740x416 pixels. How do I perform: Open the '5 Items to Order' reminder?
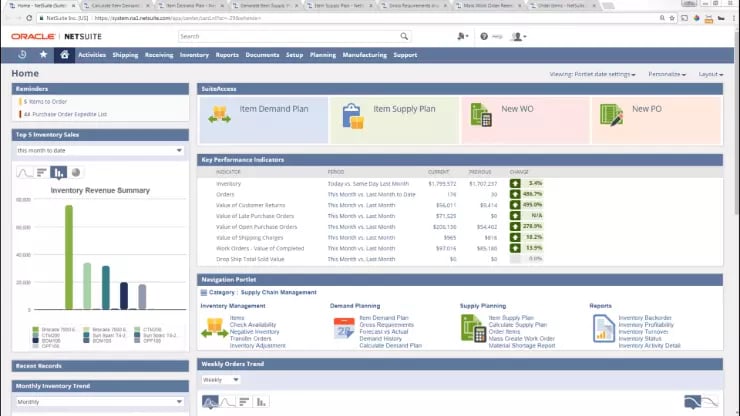[x=45, y=102]
